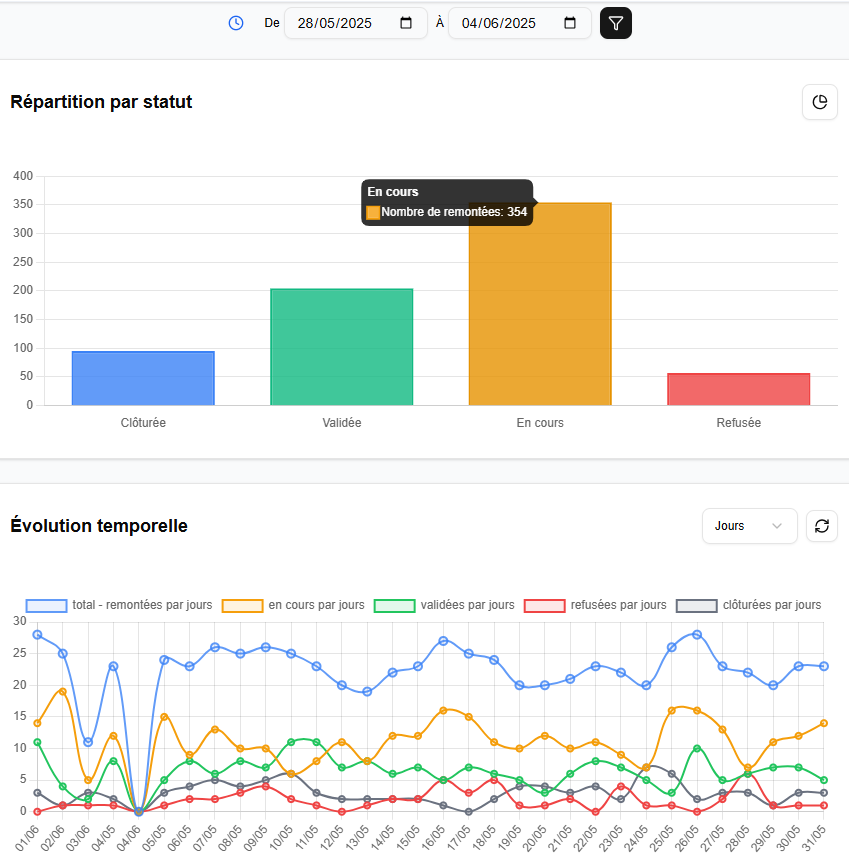
Task: Click the clock icon beside date range
Action: 236,23
